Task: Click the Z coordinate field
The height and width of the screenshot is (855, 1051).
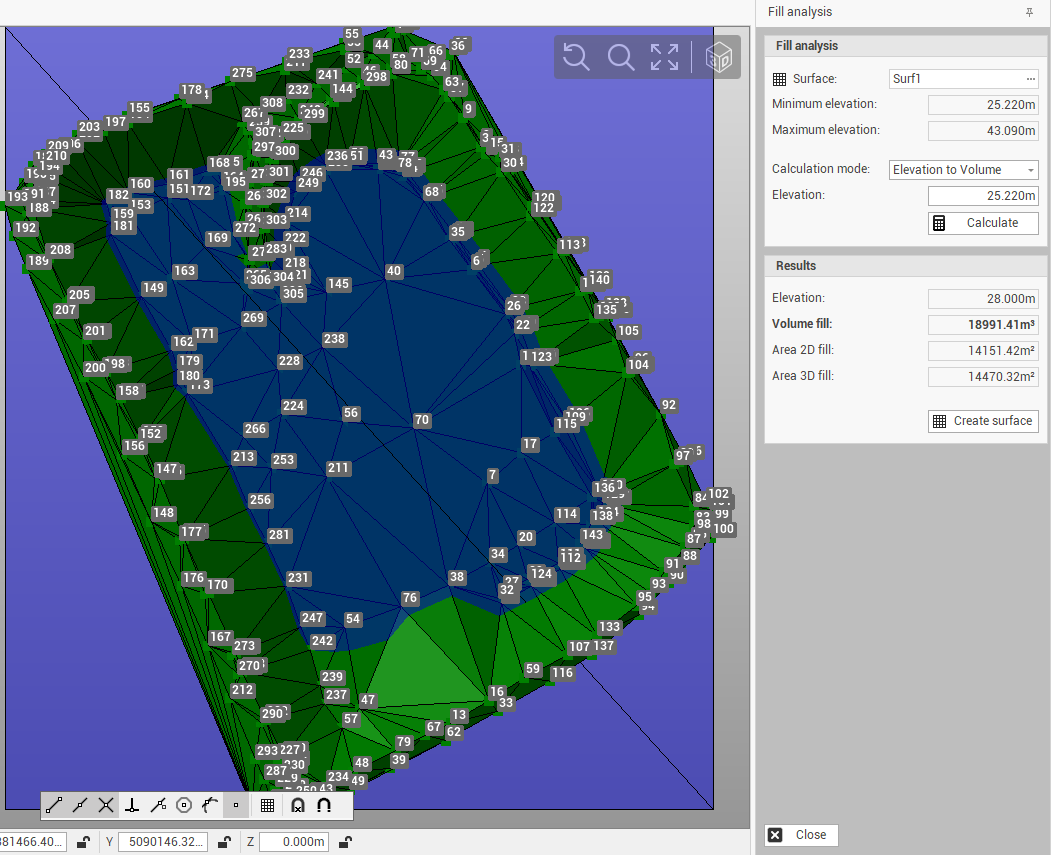Action: (292, 842)
